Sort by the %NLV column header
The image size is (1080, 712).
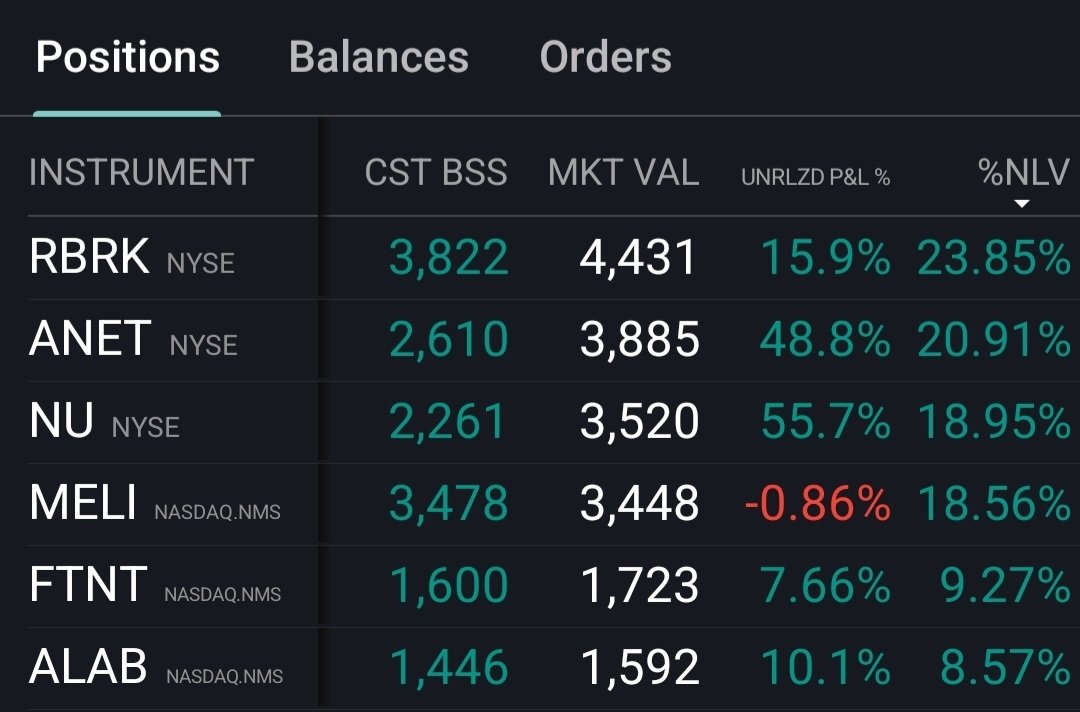coord(1024,172)
